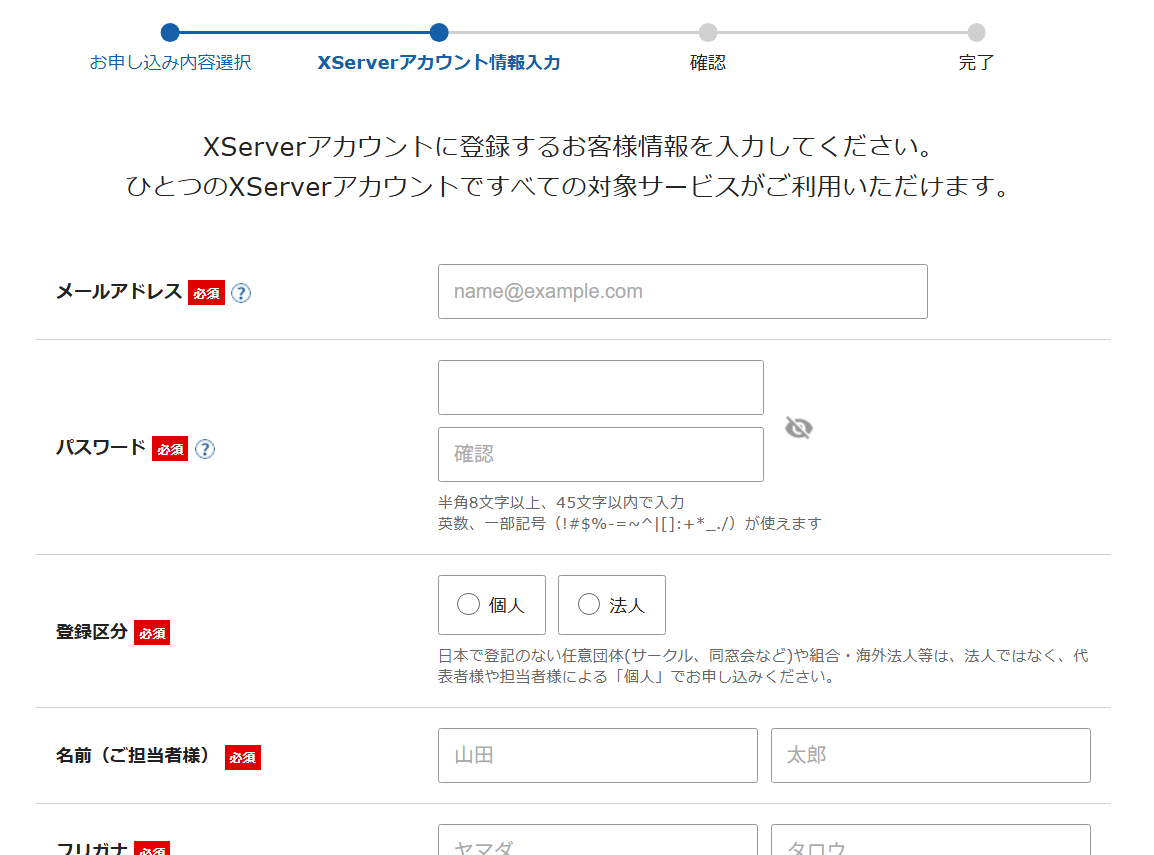Screen dimensions: 1154x855
Task: Click the 必須 badge beside 名前（ご担当者様）
Action: pyautogui.click(x=243, y=757)
